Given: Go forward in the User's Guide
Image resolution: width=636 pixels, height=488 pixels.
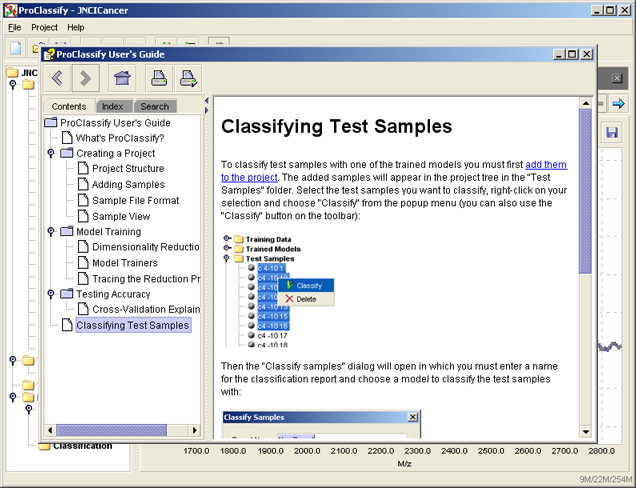Looking at the screenshot, I should [x=86, y=78].
